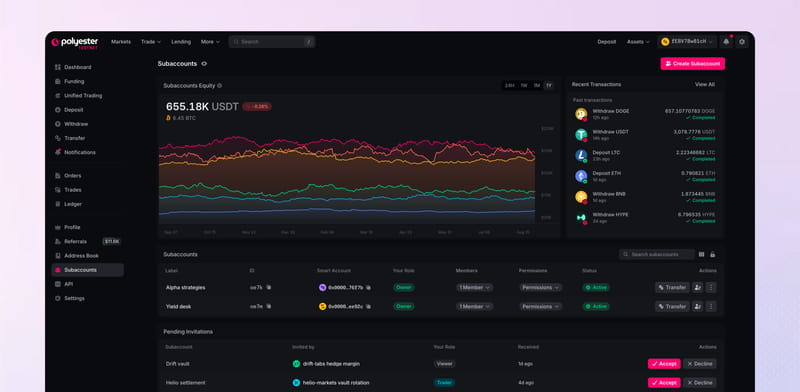Open Dashboard from the sidebar
The width and height of the screenshot is (800, 392).
pyautogui.click(x=87, y=67)
